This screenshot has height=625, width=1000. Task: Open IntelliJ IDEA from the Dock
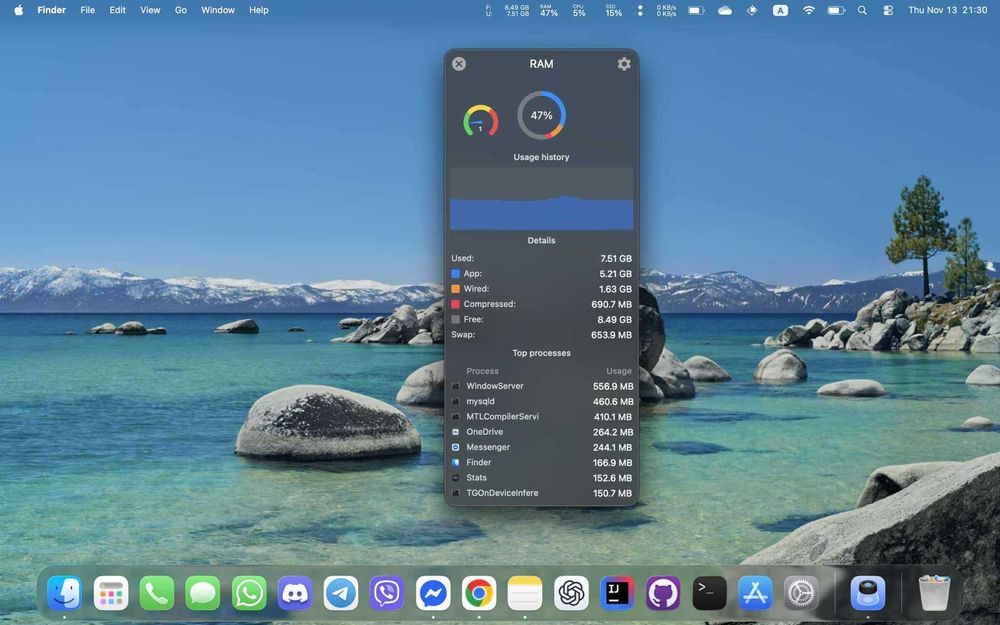[617, 593]
